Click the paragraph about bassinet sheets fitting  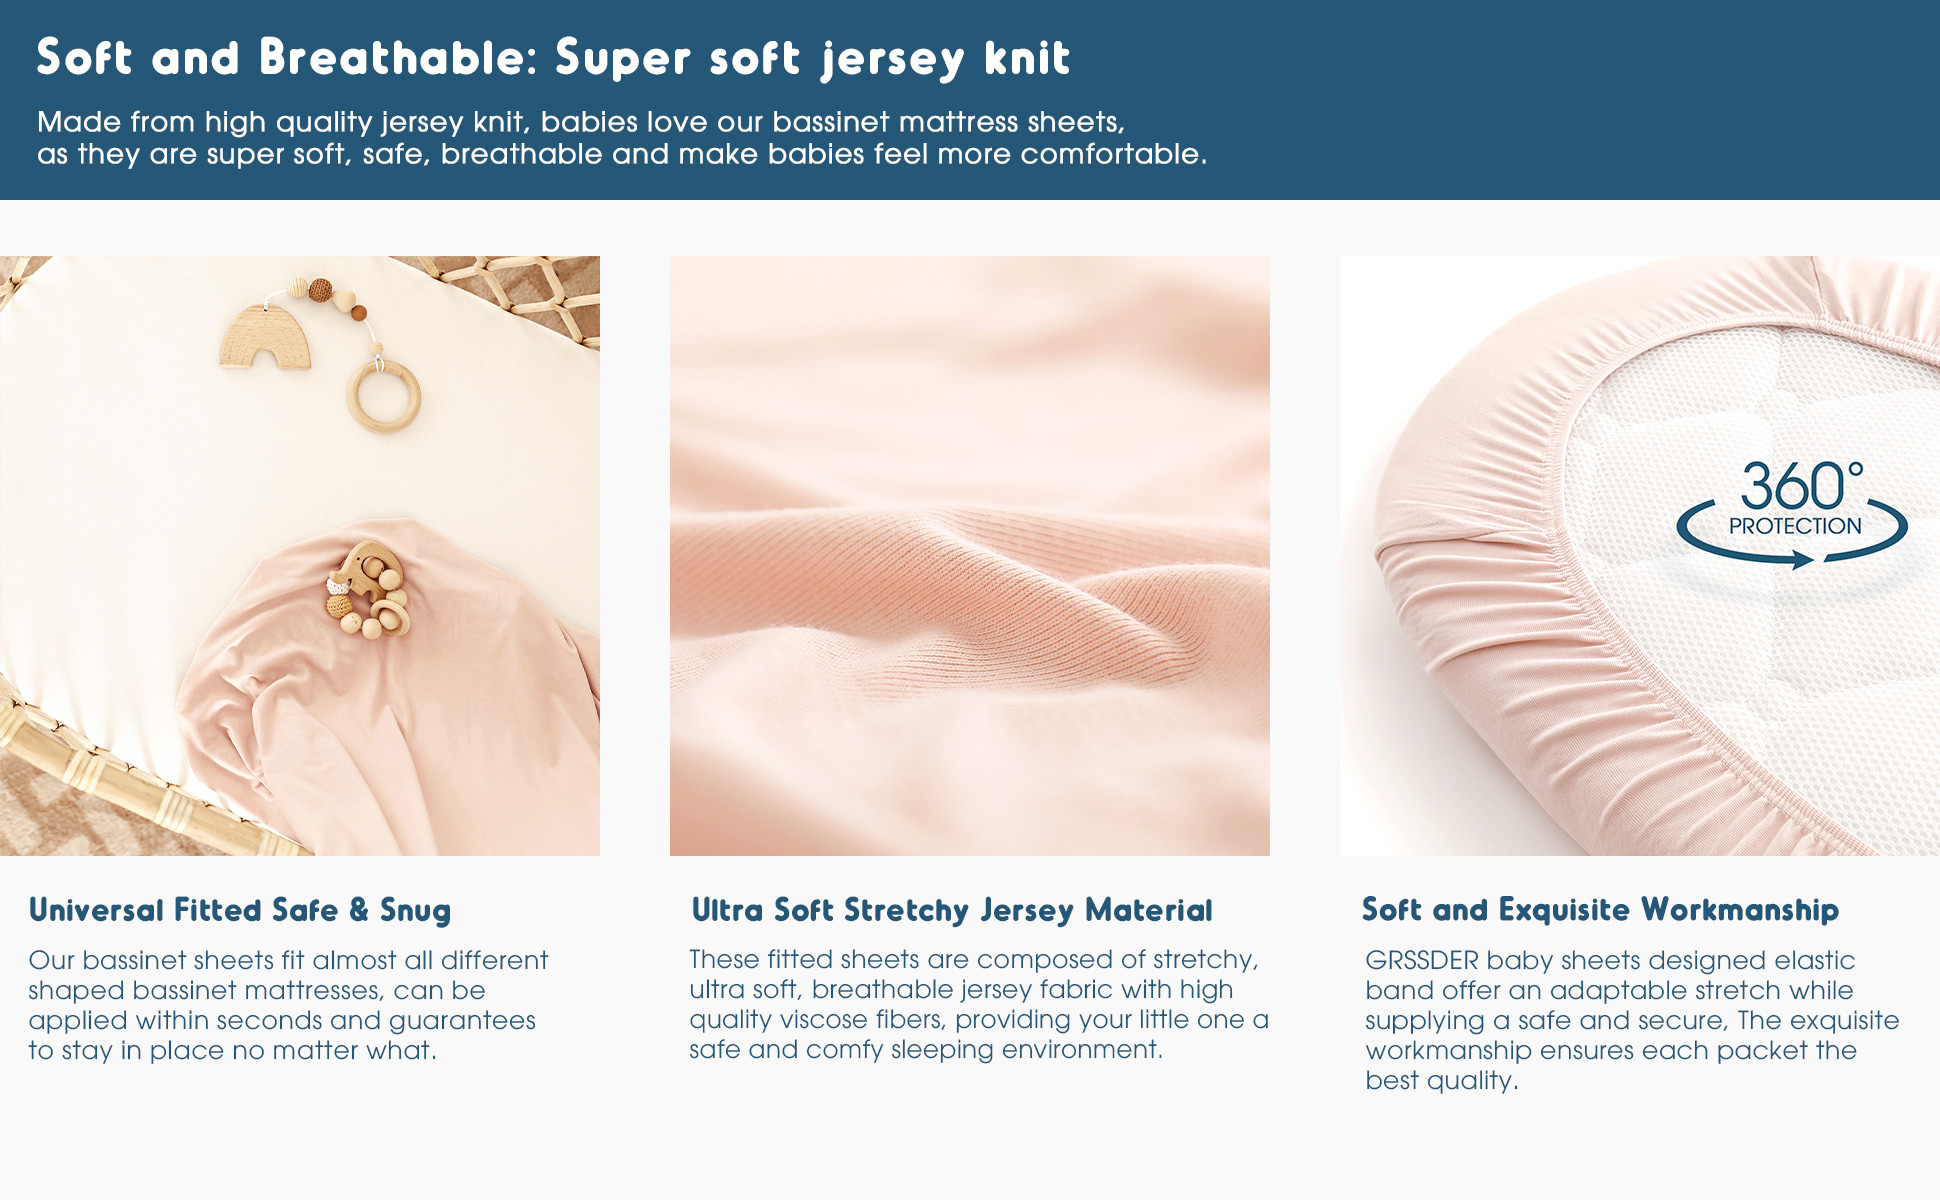288,1004
